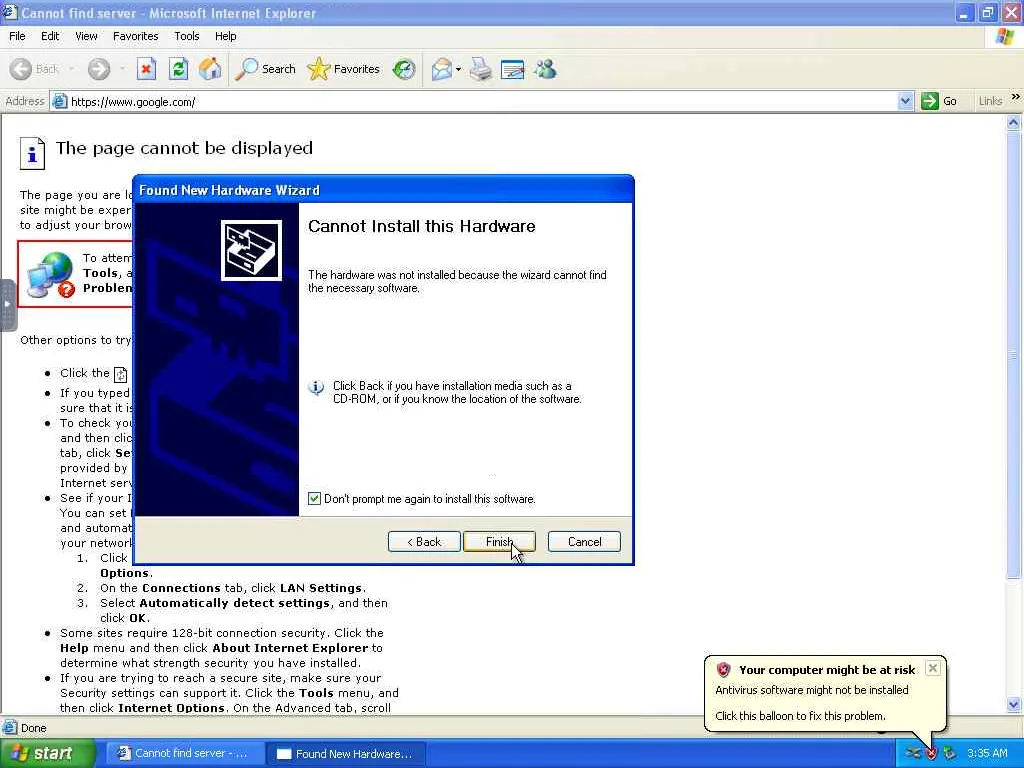Click the page scrollbar down arrow
Screen dimensions: 1024x768
point(1014,705)
